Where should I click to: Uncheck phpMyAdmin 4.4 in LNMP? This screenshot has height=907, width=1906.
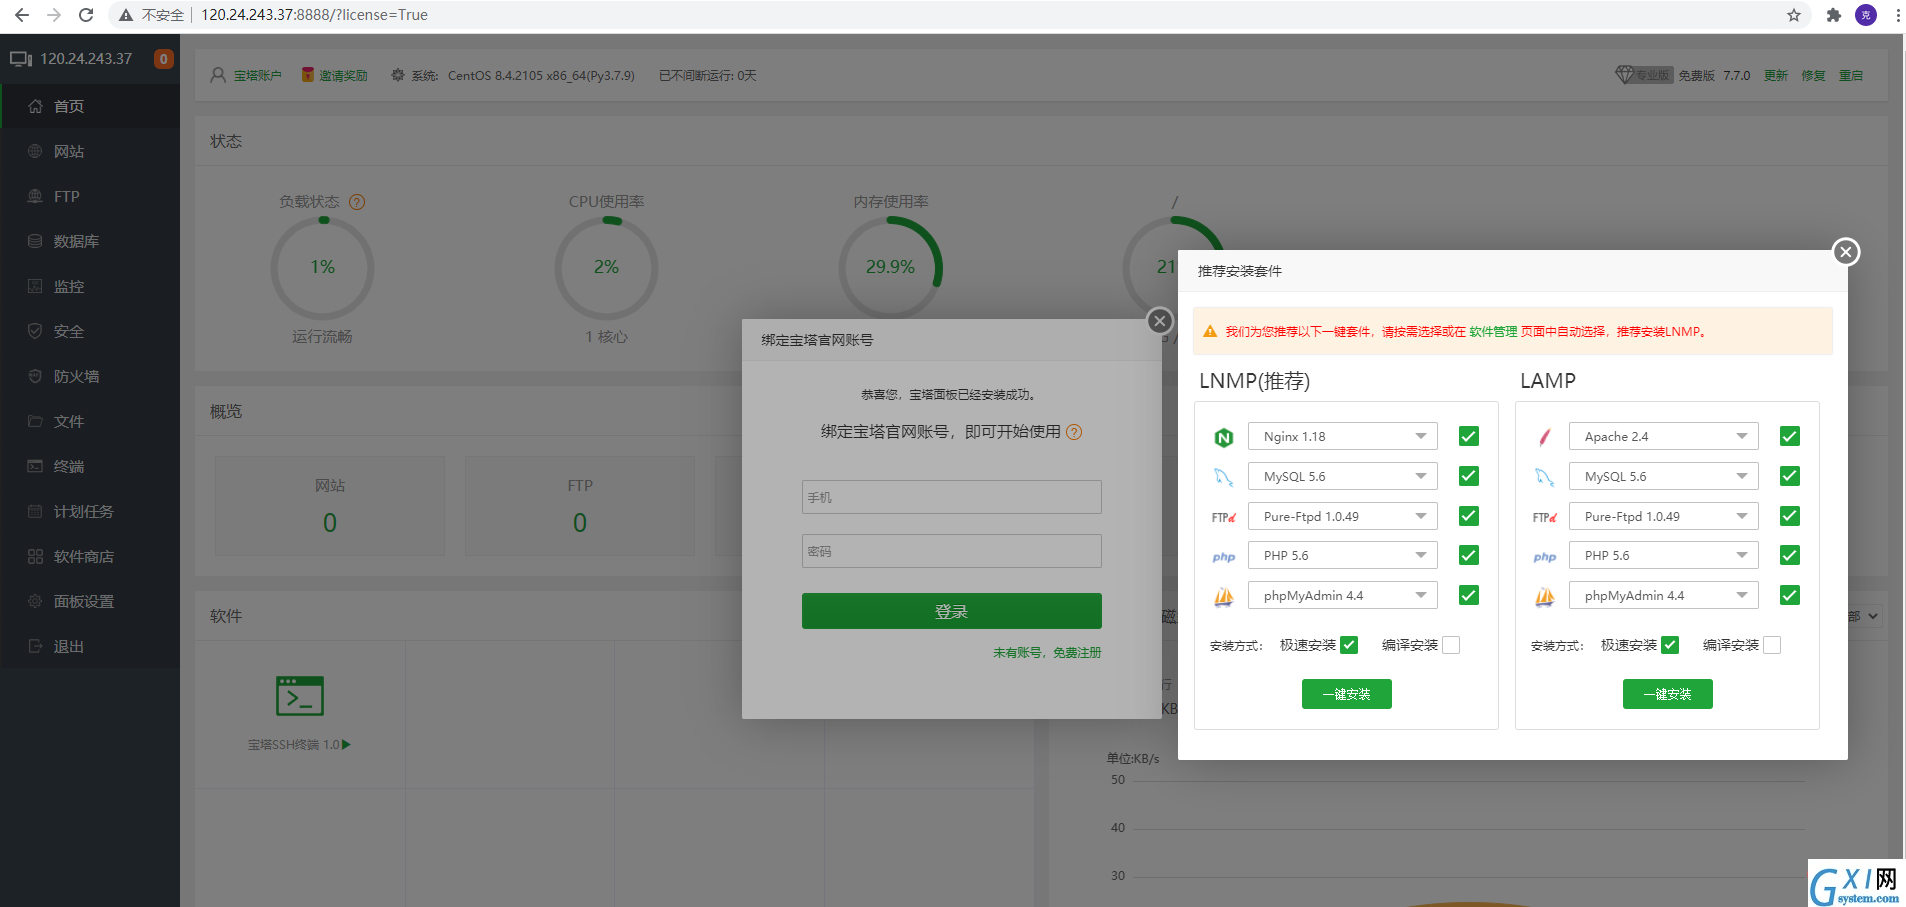coord(1469,595)
